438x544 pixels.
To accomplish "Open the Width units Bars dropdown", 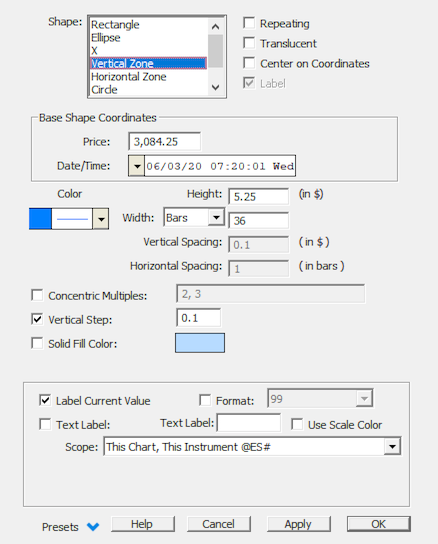I will 217,218.
